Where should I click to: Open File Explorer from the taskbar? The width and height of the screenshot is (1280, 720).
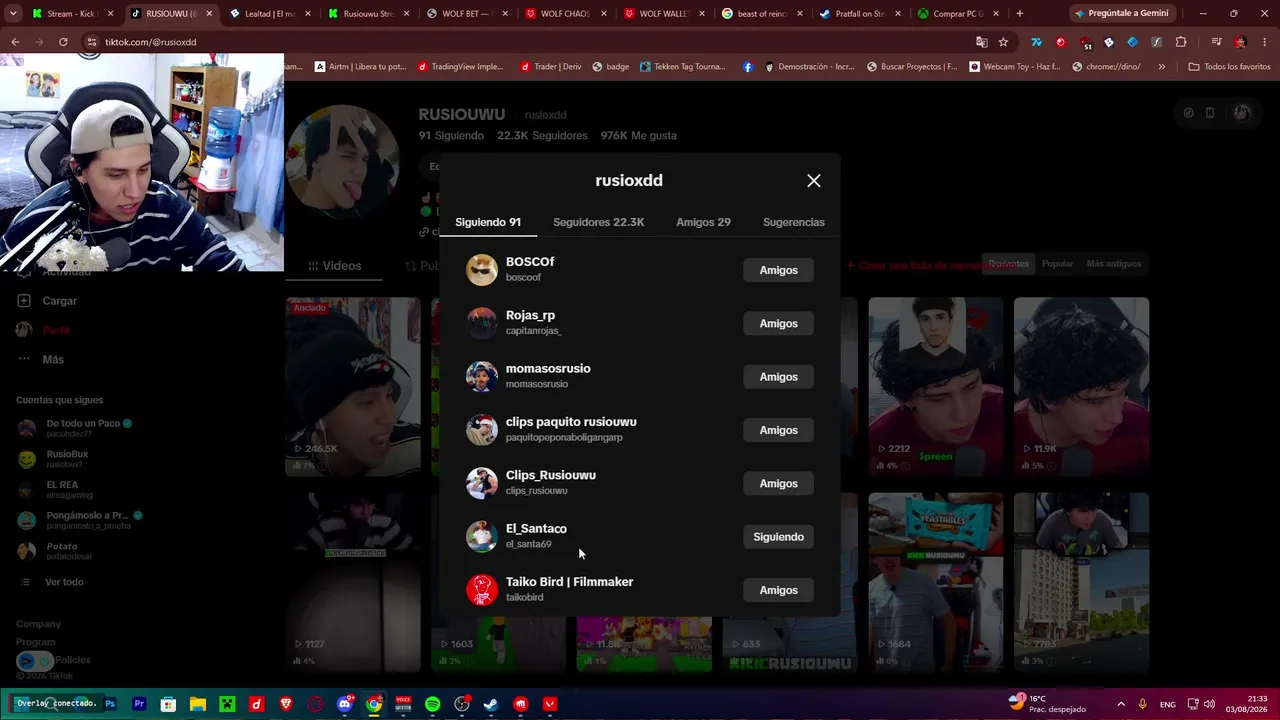198,704
